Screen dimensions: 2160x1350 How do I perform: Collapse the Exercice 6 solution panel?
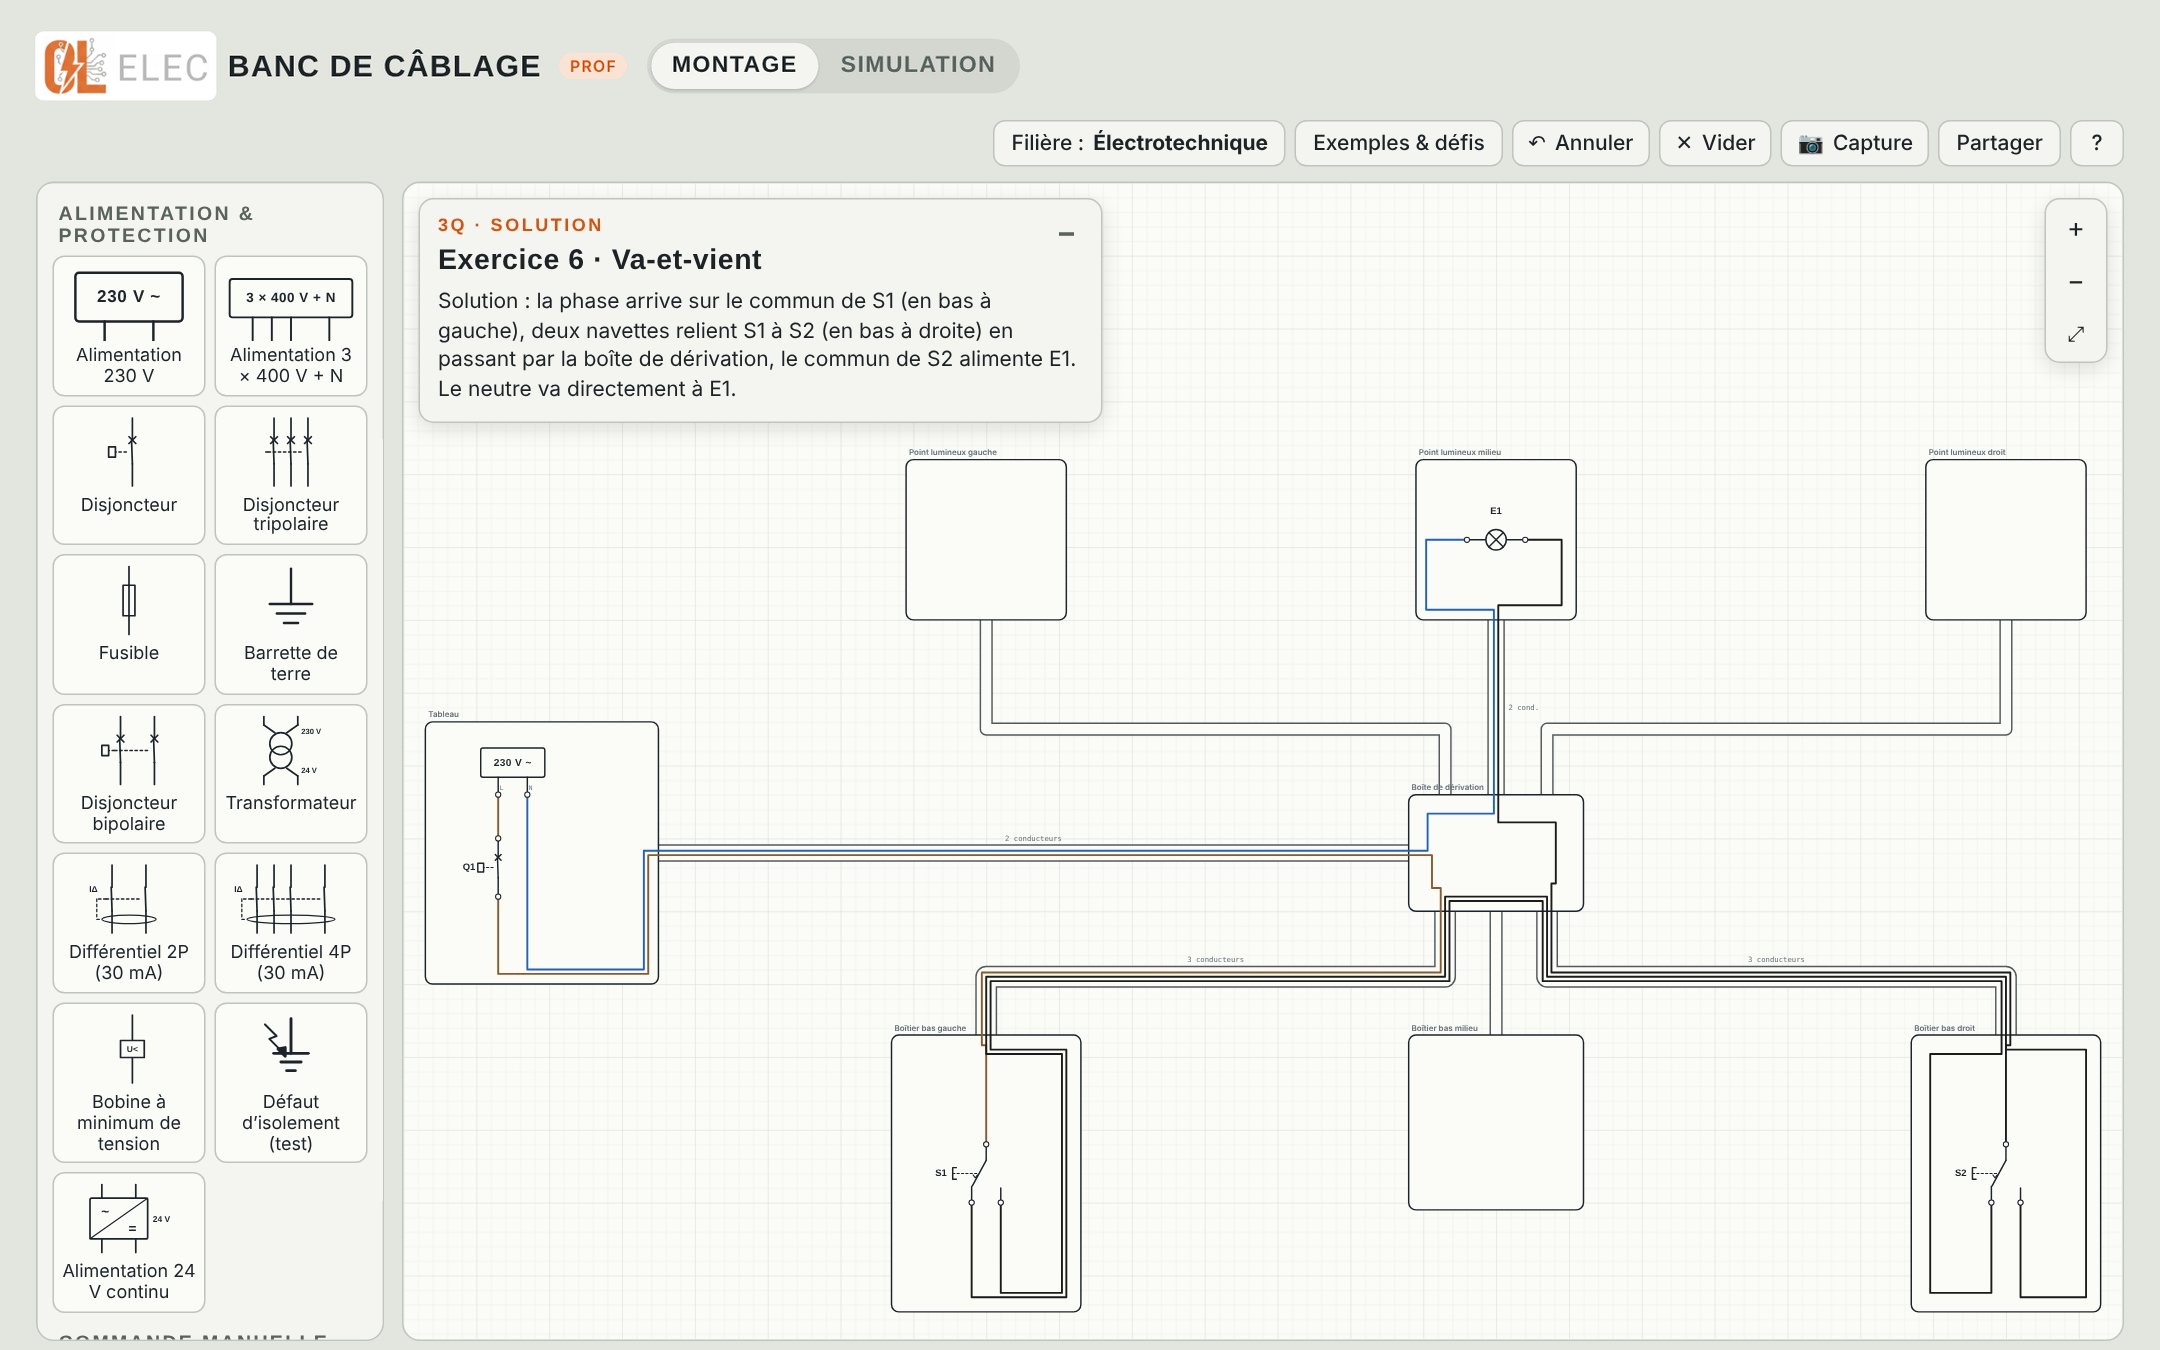[1066, 234]
